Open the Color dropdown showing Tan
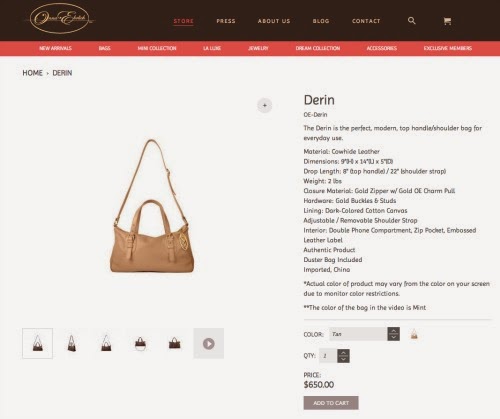 [365, 334]
